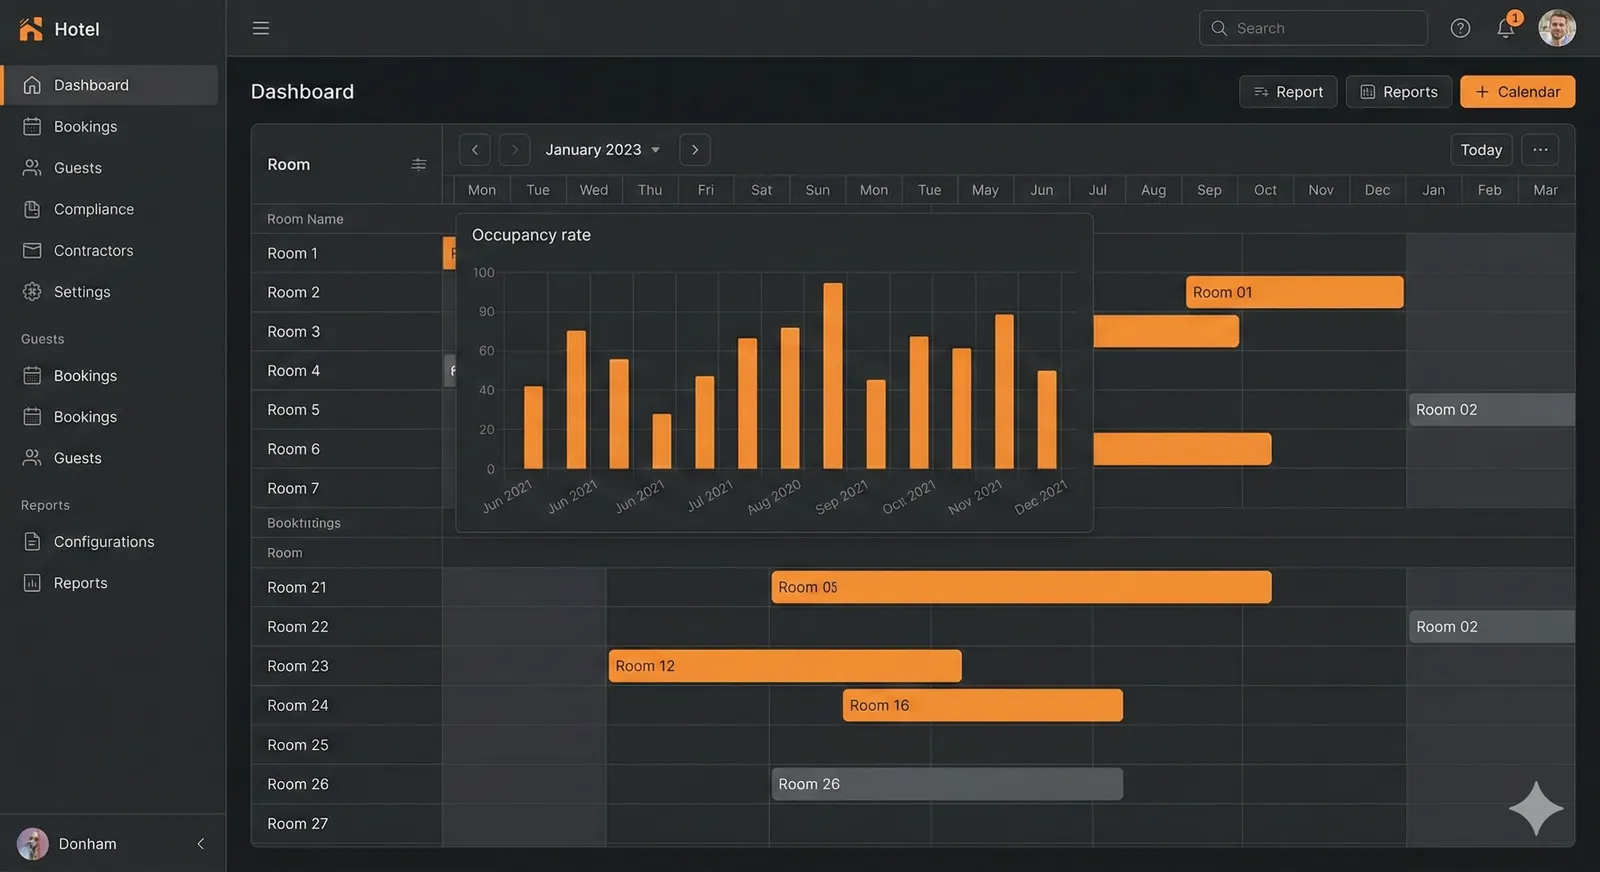The height and width of the screenshot is (872, 1600).
Task: Click the Report button
Action: 1288,92
